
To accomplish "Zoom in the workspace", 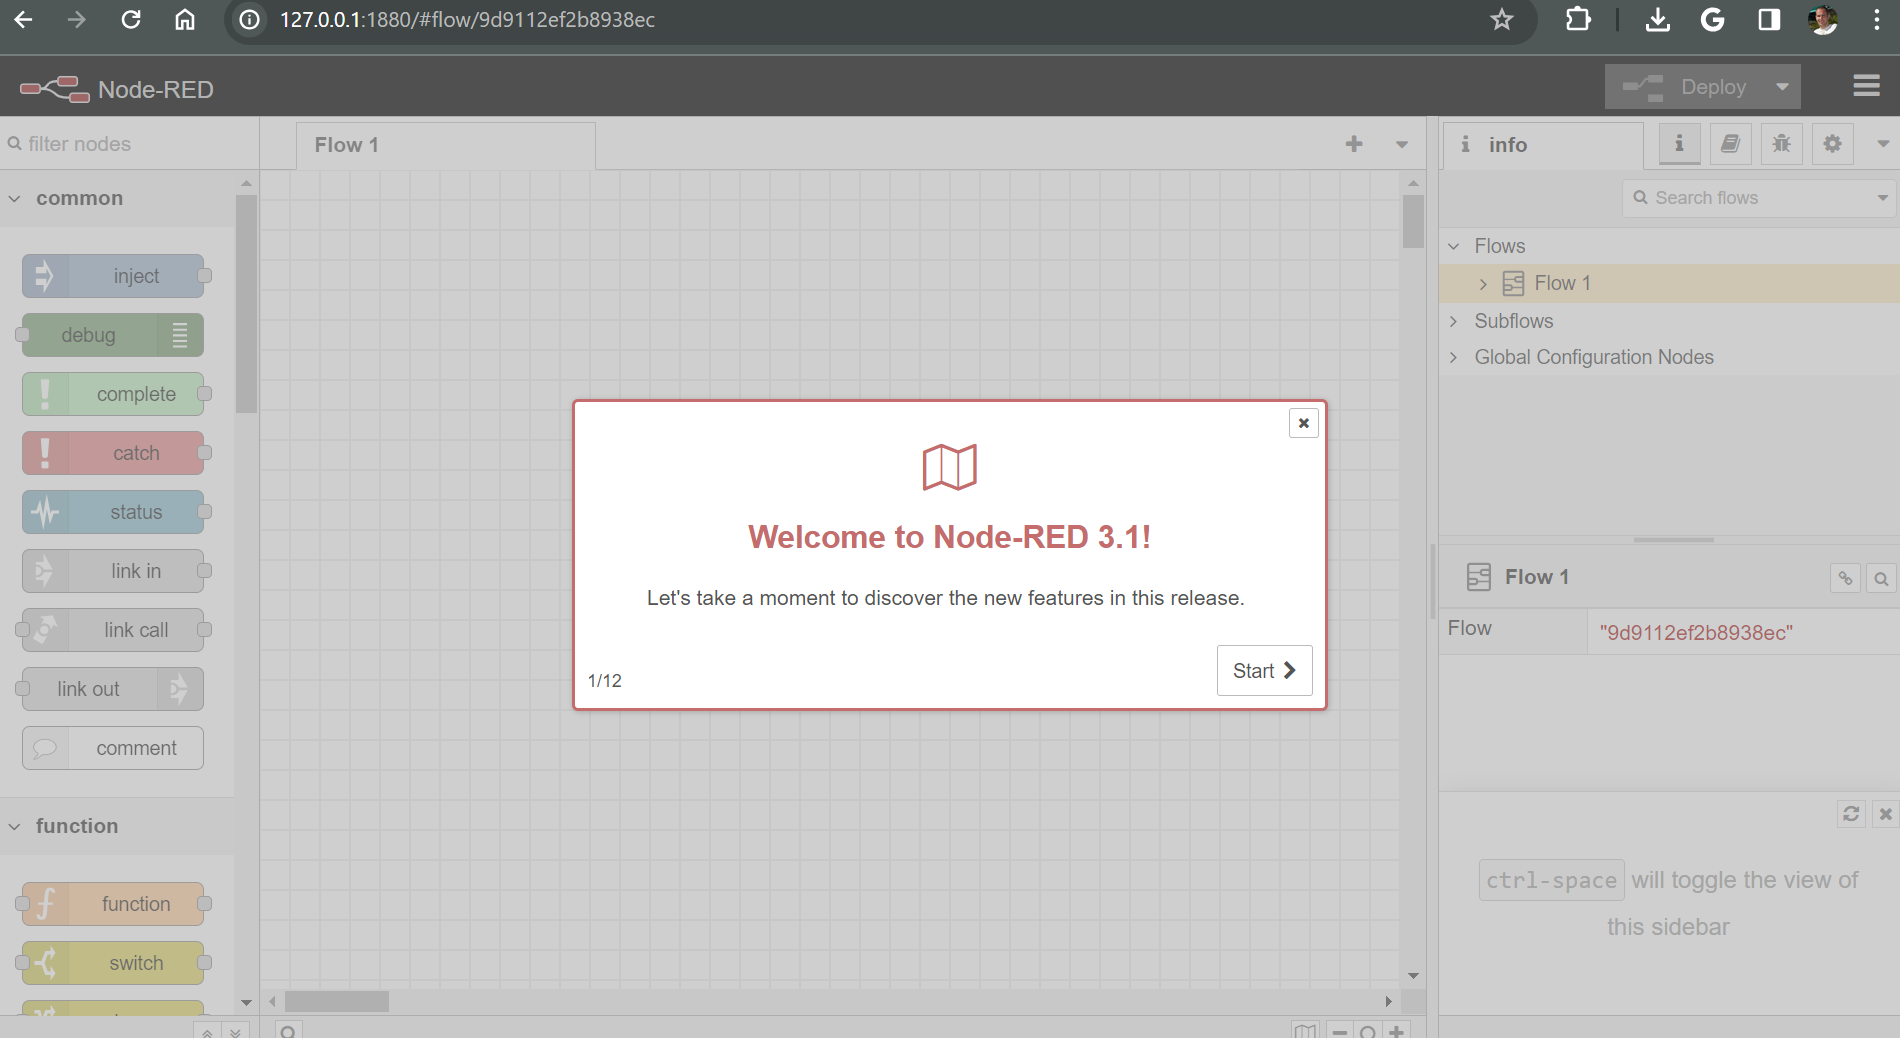I will point(1396,1031).
